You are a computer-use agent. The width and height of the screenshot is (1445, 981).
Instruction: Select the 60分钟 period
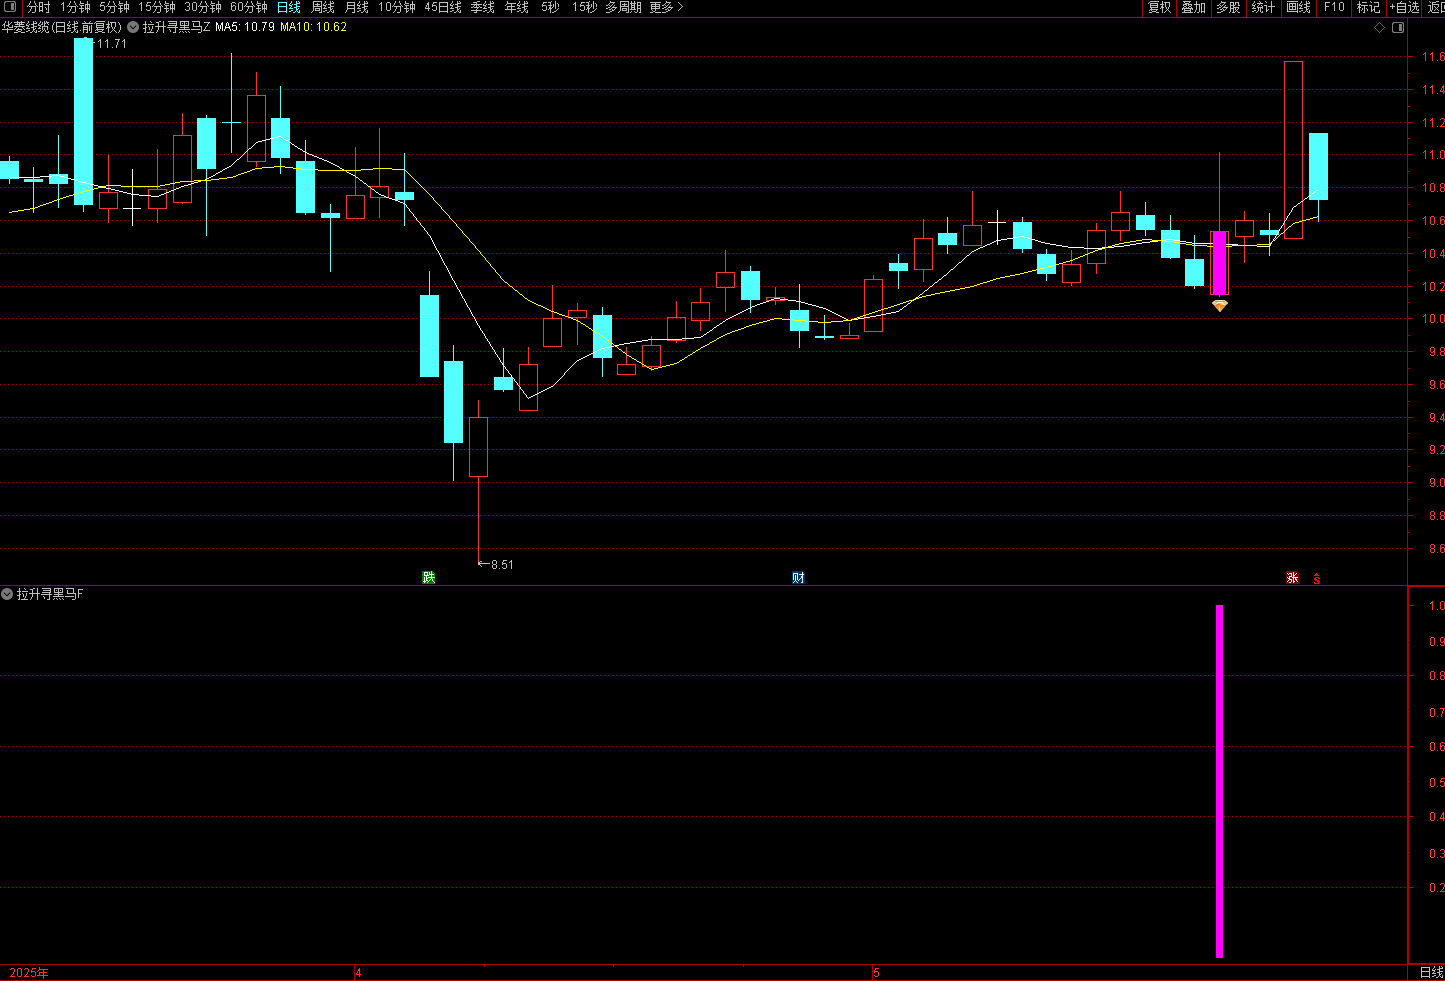click(x=249, y=7)
